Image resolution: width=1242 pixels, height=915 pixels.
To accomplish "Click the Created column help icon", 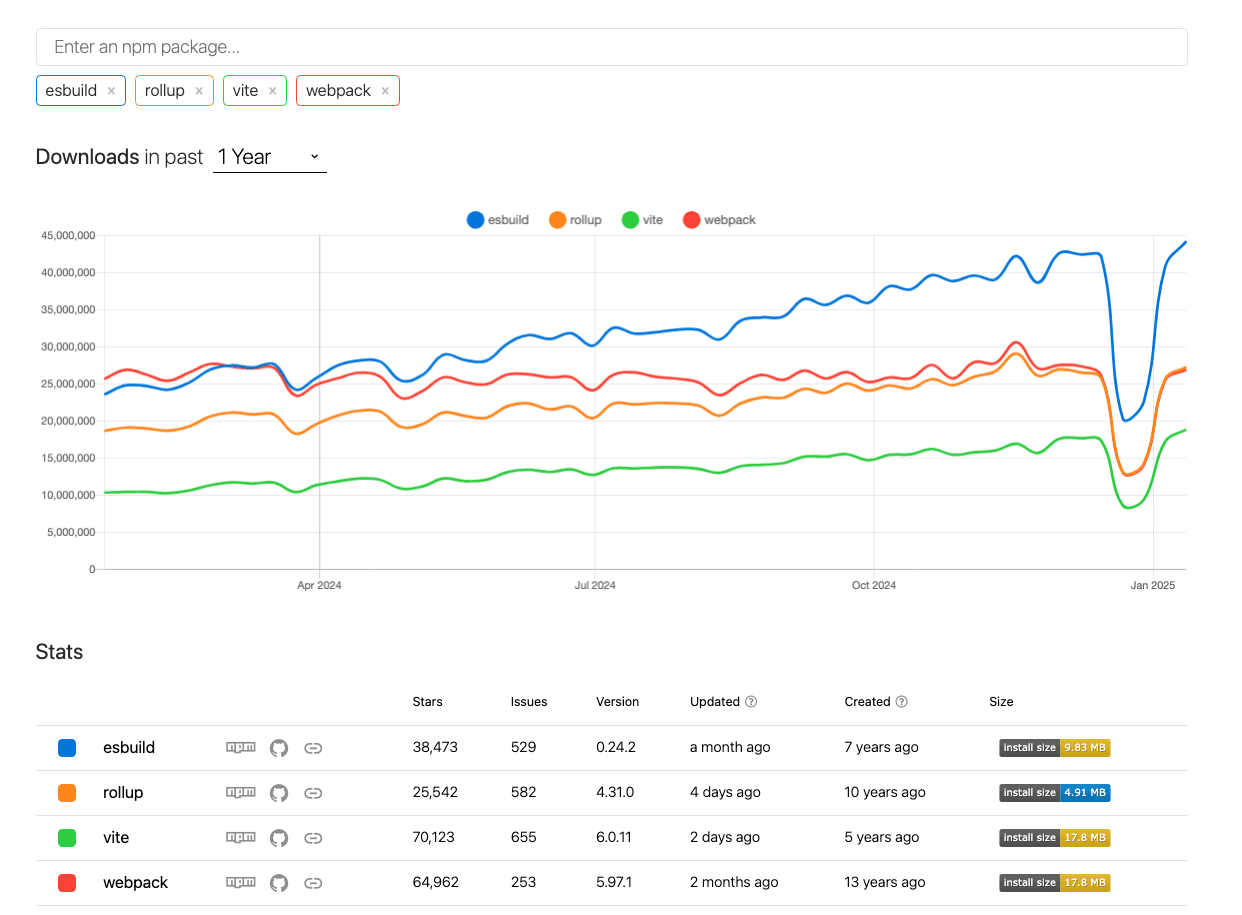I will coord(901,702).
